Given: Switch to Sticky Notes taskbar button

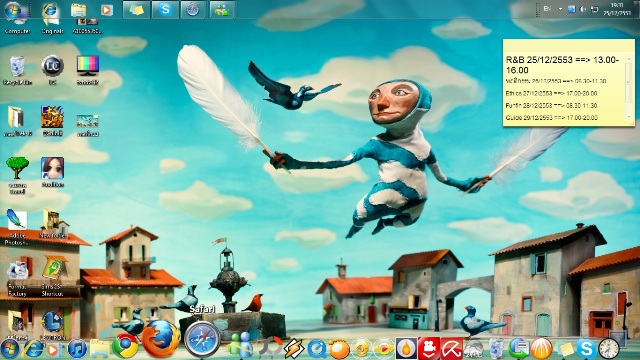Looking at the screenshot, I should 136,9.
